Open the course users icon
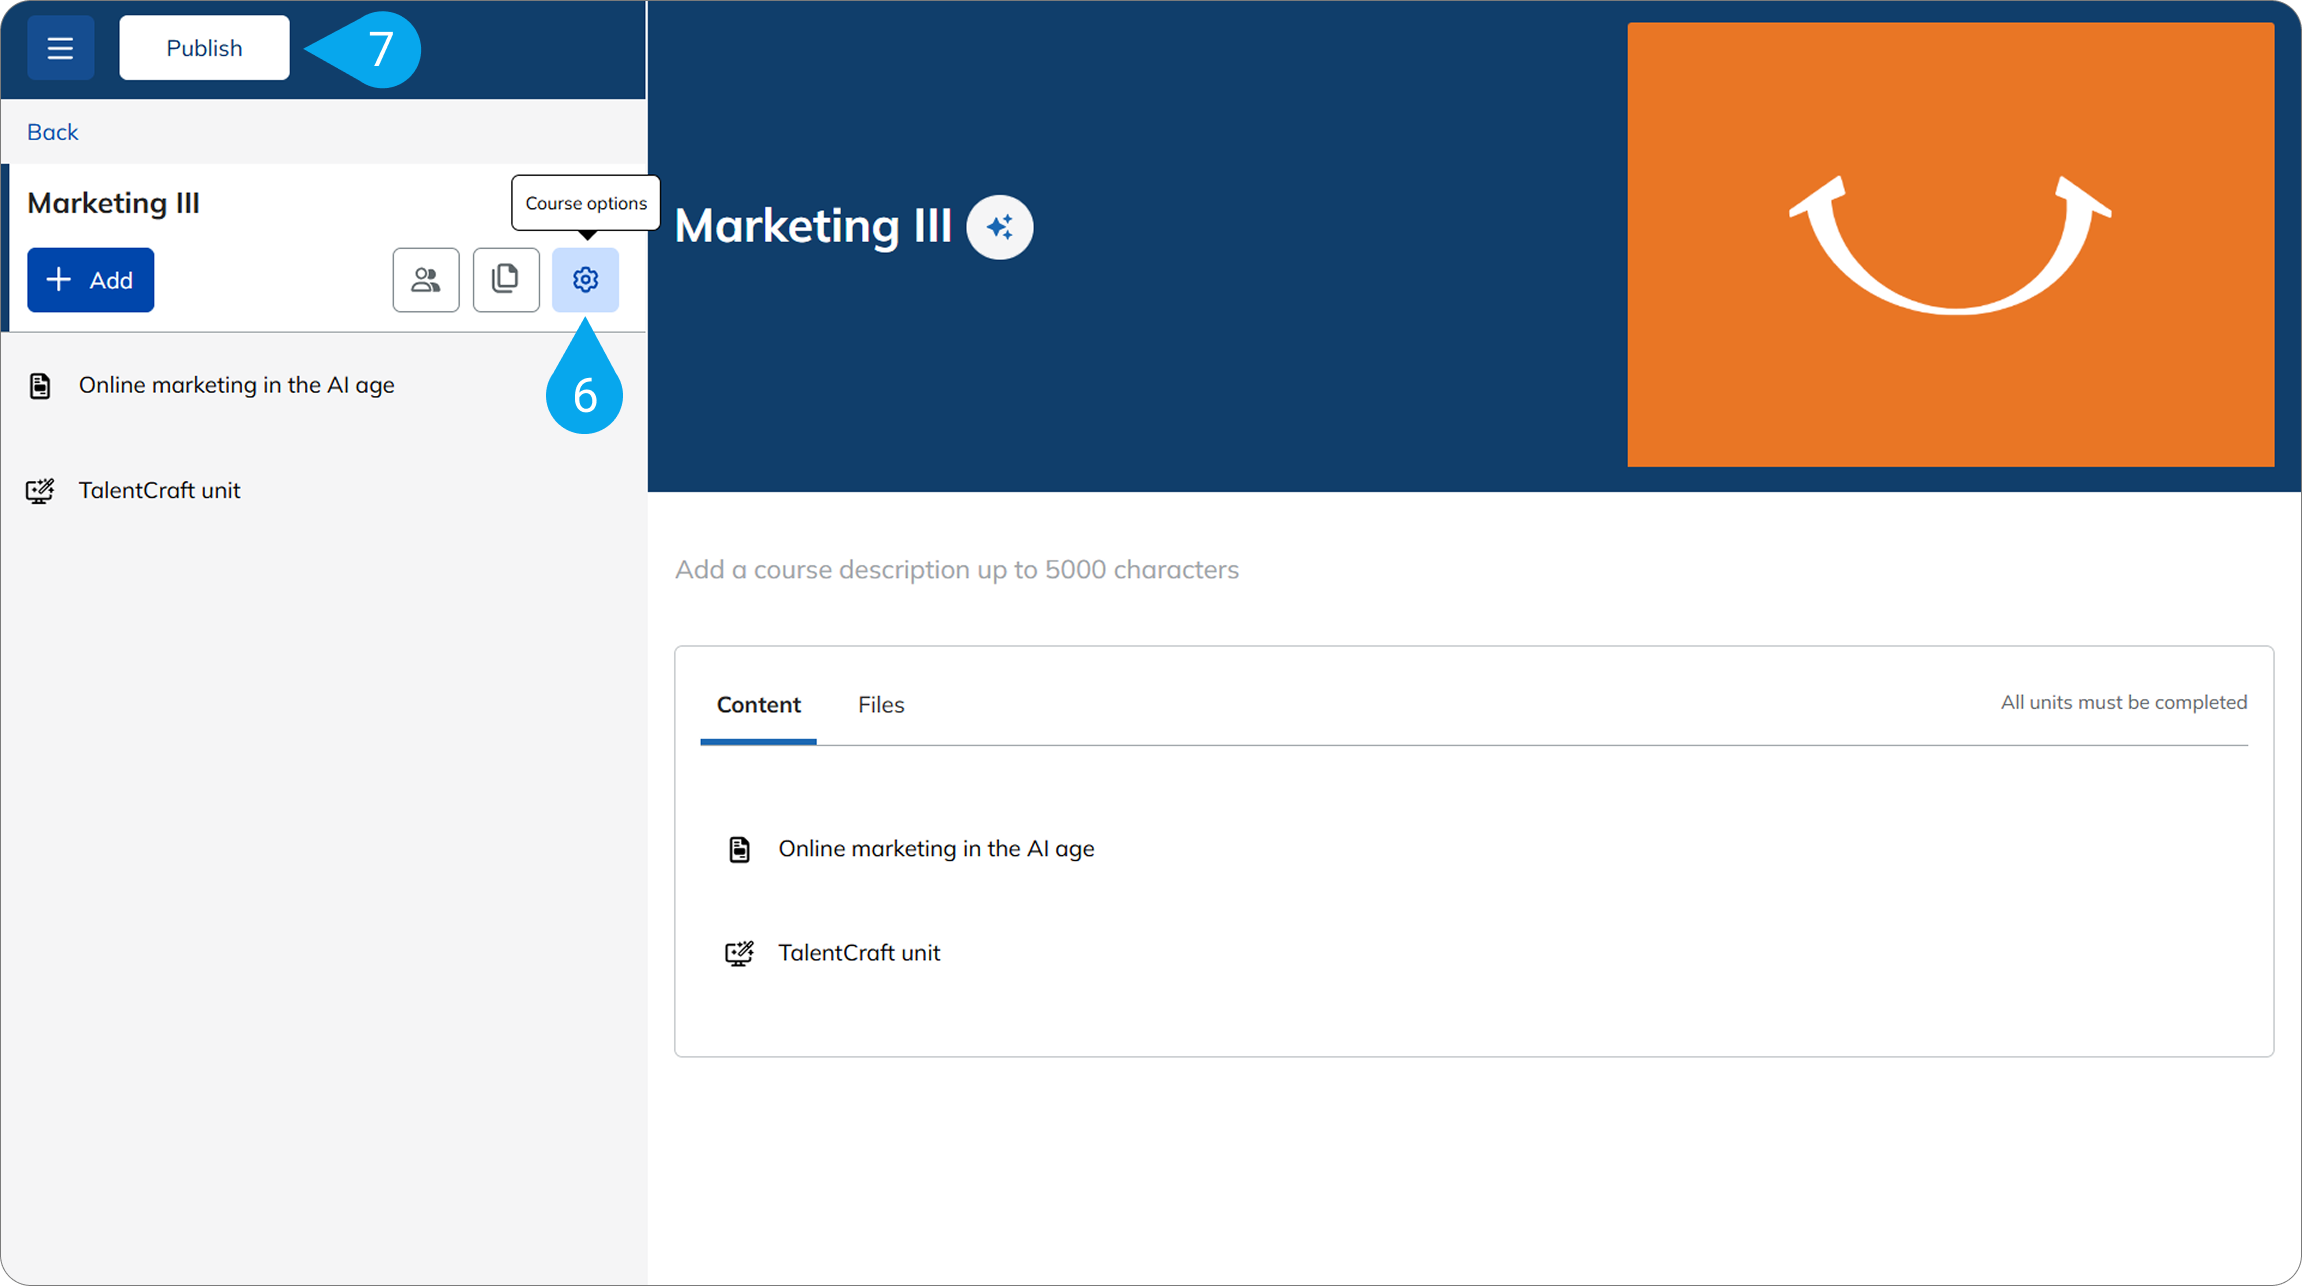 tap(426, 280)
